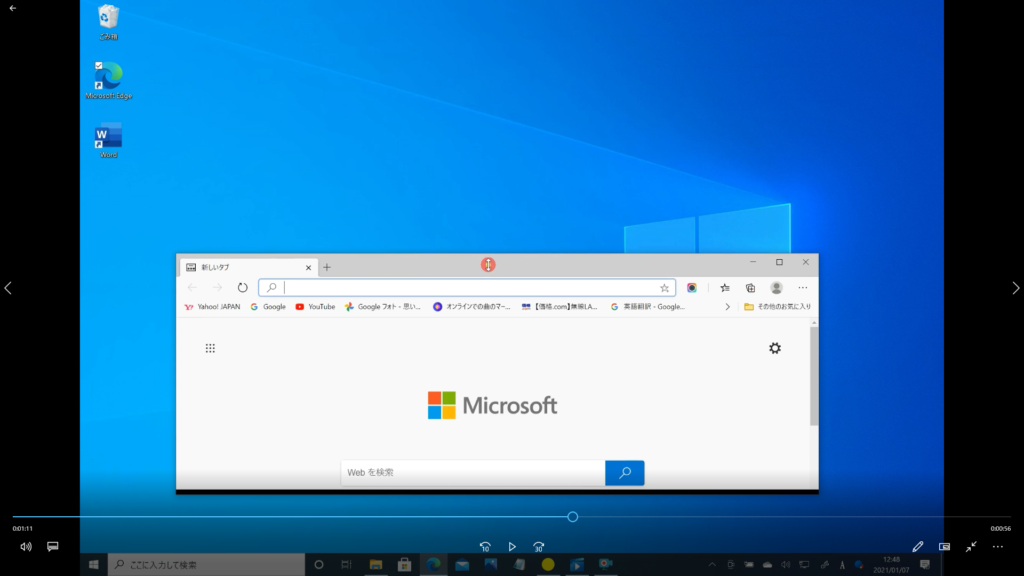The image size is (1024, 576).
Task: Exit full screen mode
Action: [x=971, y=547]
